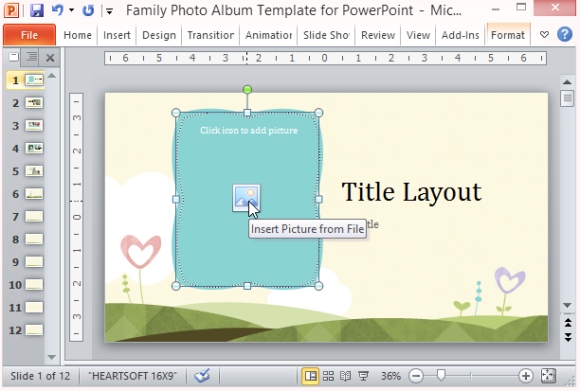Switch to Normal view

pyautogui.click(x=310, y=376)
